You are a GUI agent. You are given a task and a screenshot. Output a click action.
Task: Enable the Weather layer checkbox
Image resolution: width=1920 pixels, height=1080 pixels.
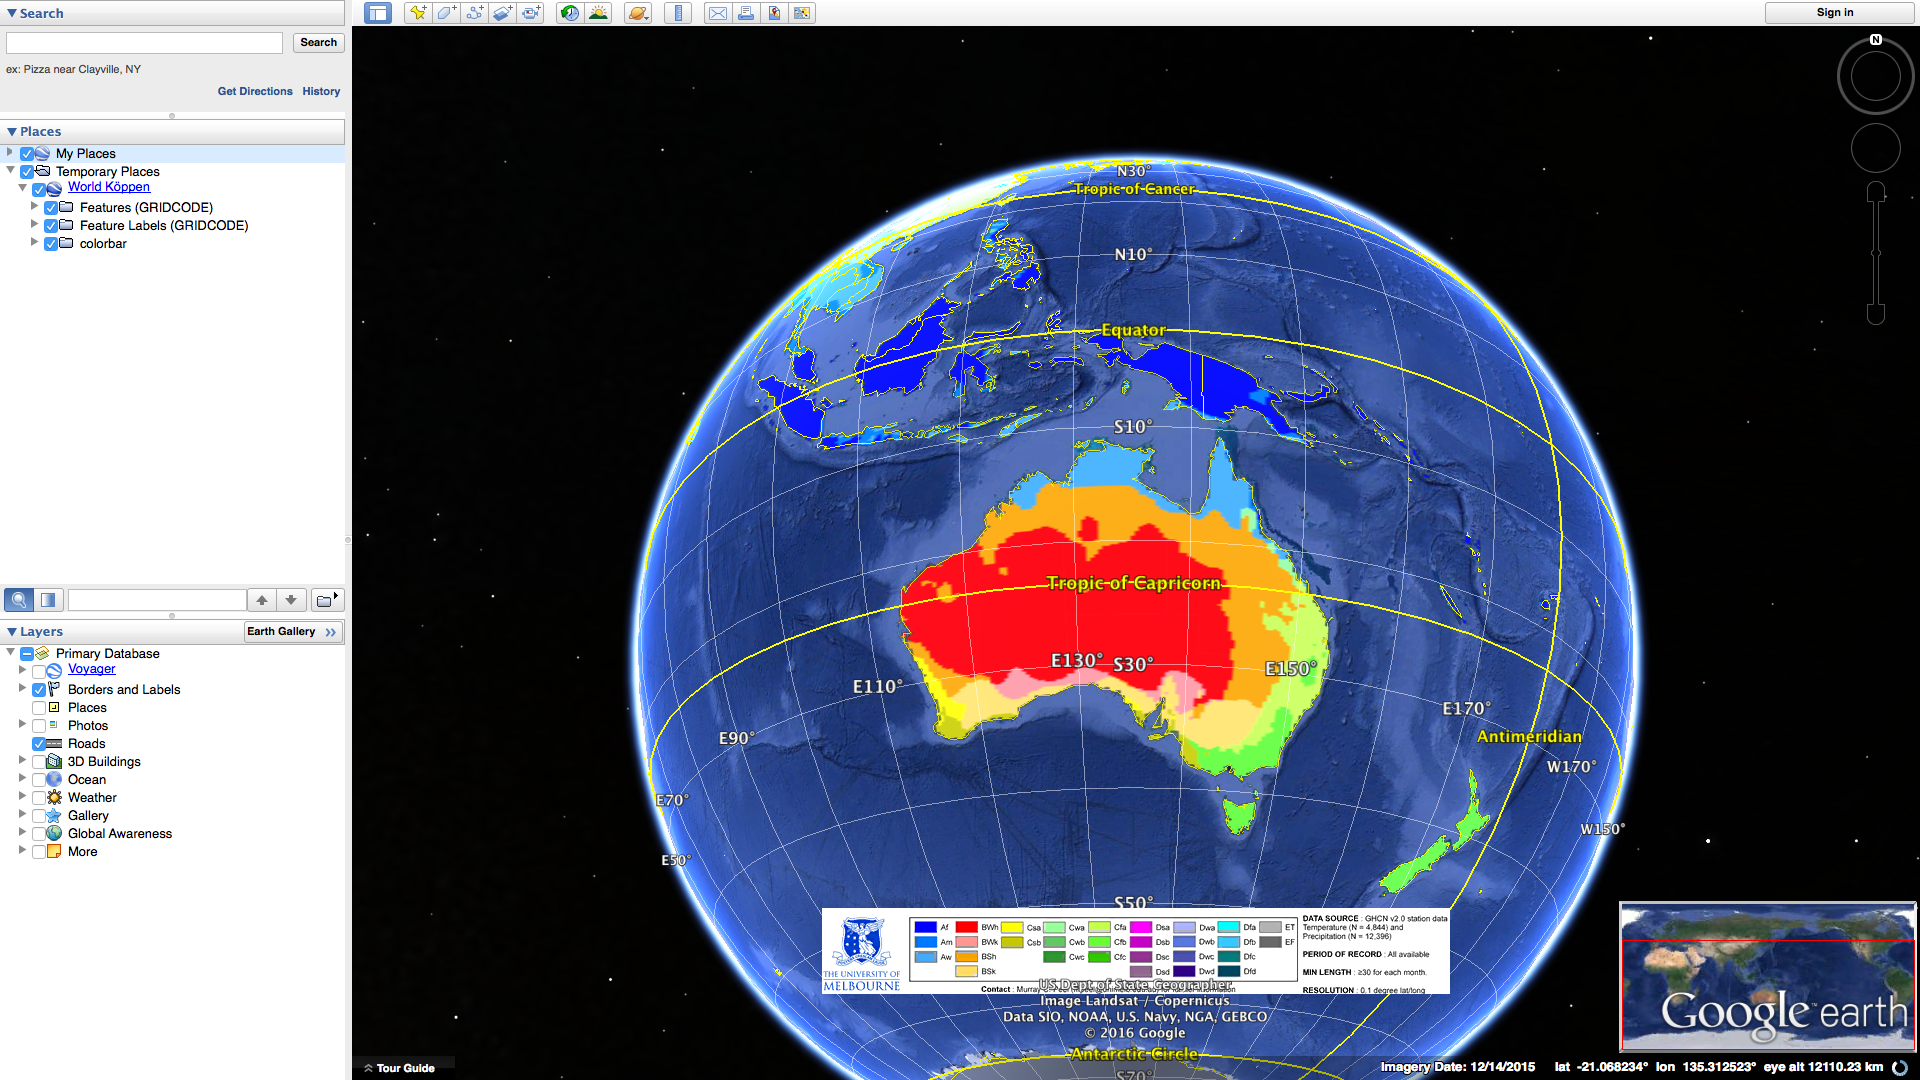[x=39, y=798]
